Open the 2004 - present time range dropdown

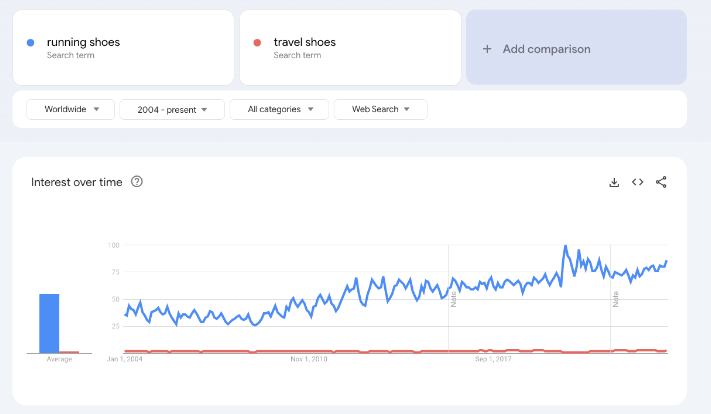pyautogui.click(x=171, y=109)
